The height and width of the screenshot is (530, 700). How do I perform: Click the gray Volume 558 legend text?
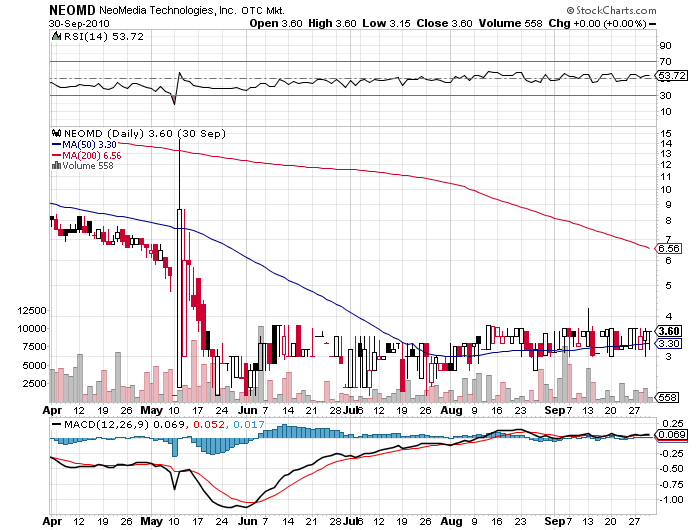(x=88, y=166)
